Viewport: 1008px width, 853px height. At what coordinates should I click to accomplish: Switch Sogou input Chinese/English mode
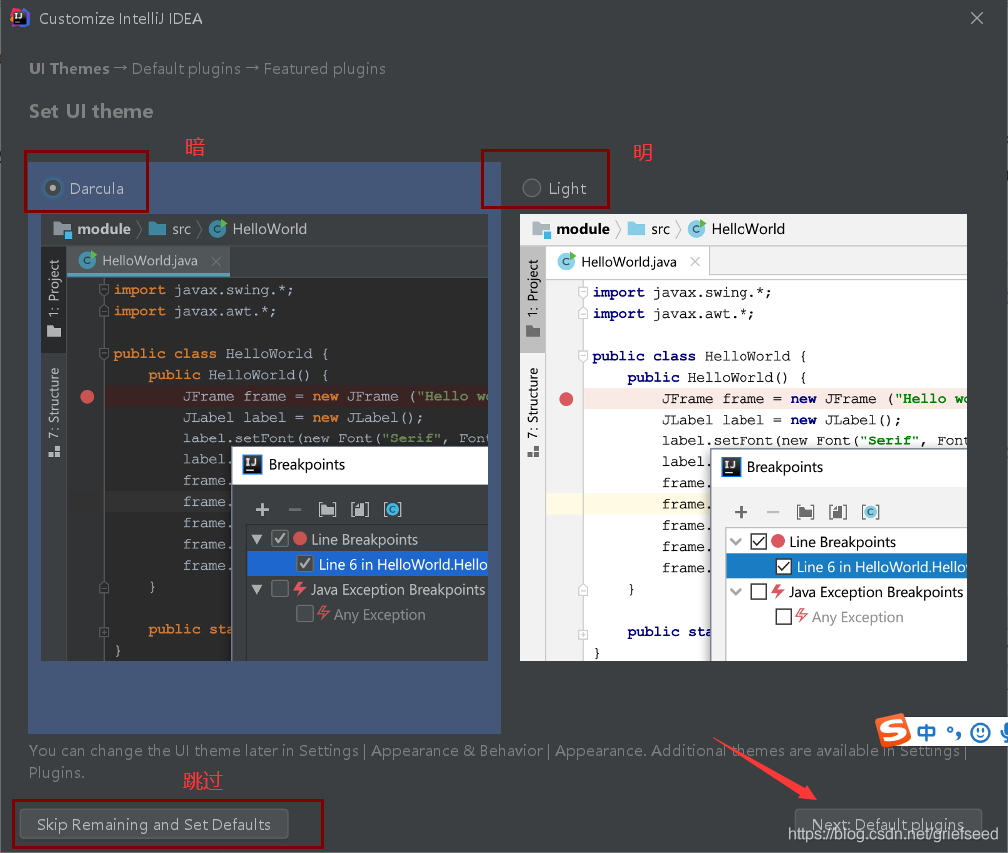pos(926,732)
